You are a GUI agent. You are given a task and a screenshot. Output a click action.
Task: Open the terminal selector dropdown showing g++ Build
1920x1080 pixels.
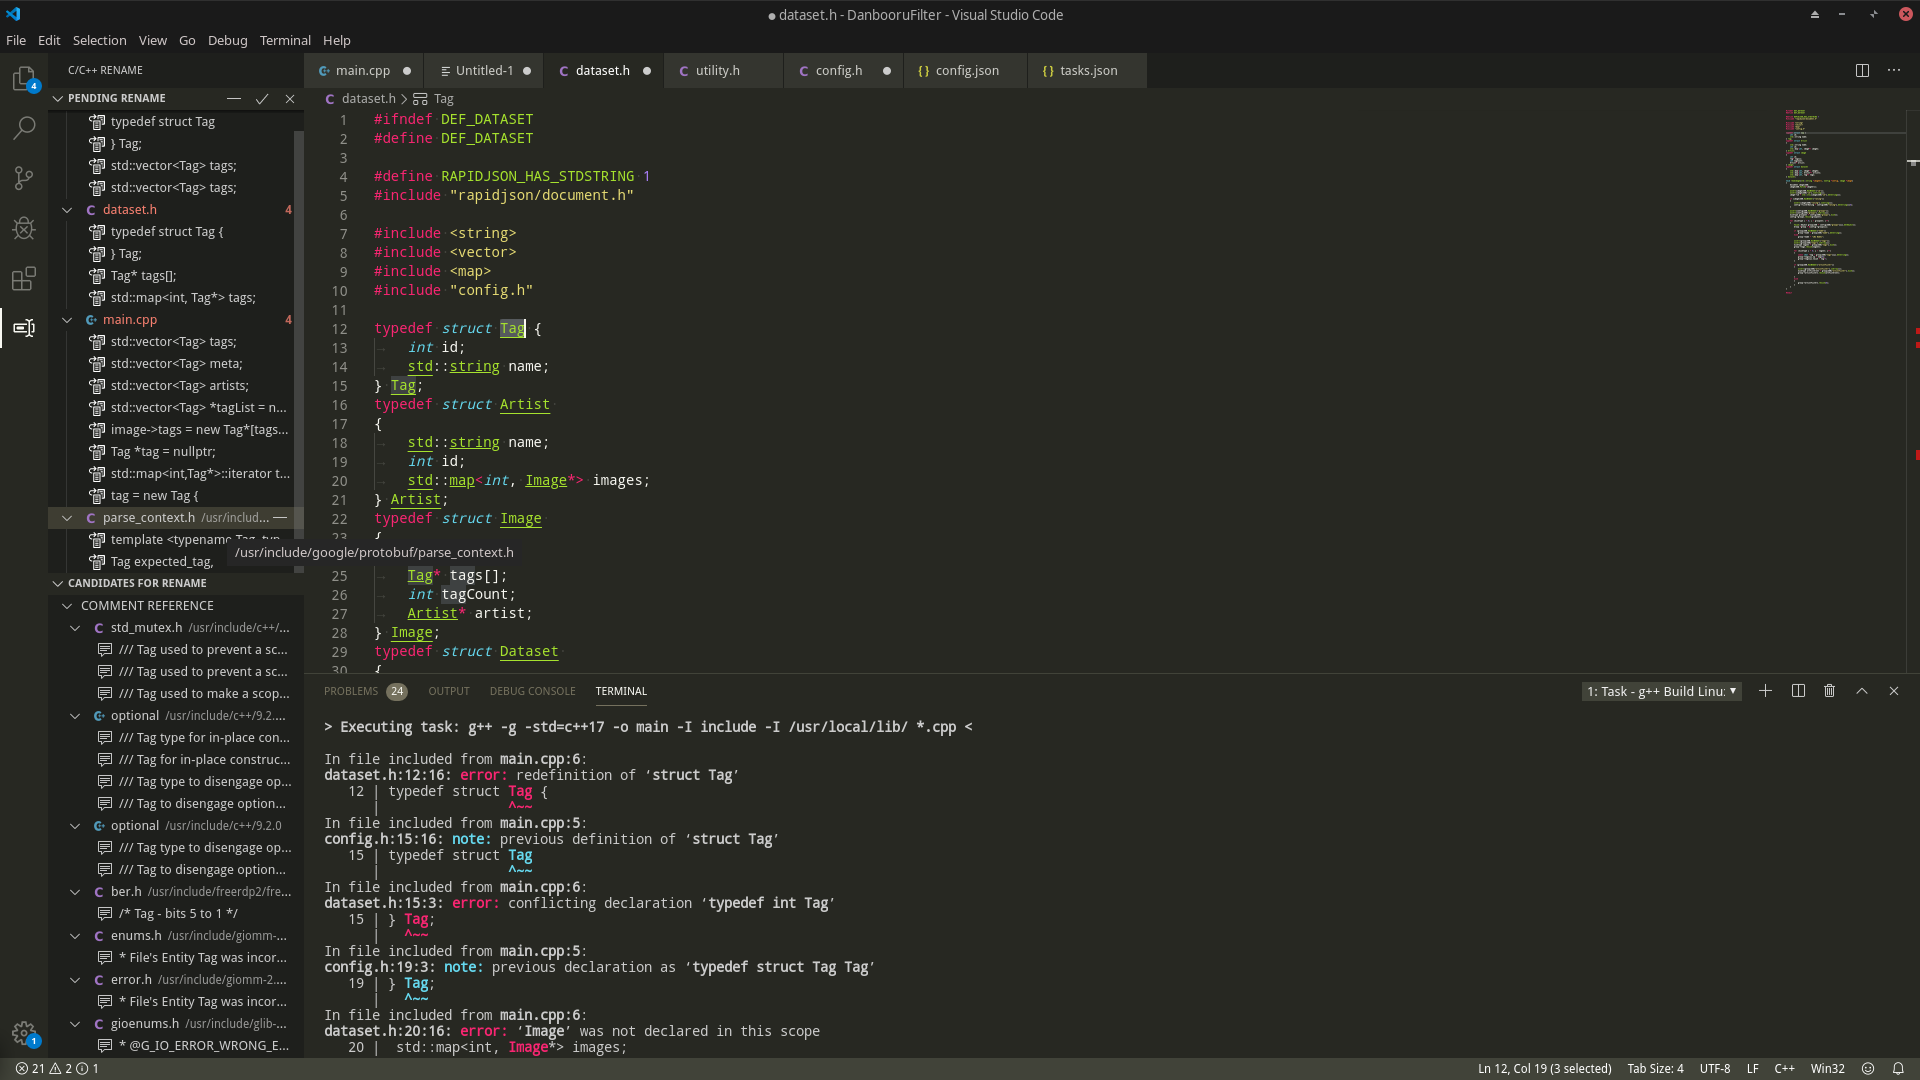coord(1660,691)
